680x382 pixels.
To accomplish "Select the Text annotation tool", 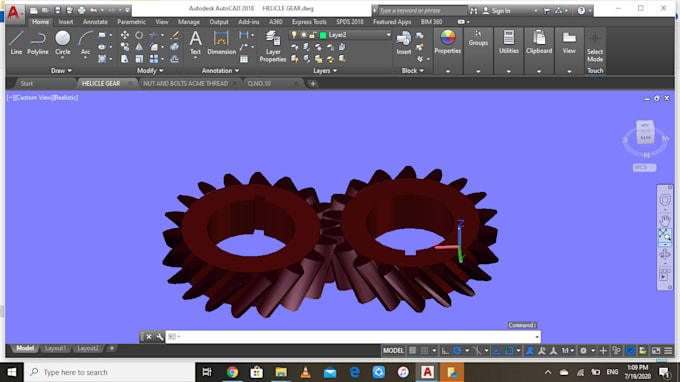I will point(195,42).
